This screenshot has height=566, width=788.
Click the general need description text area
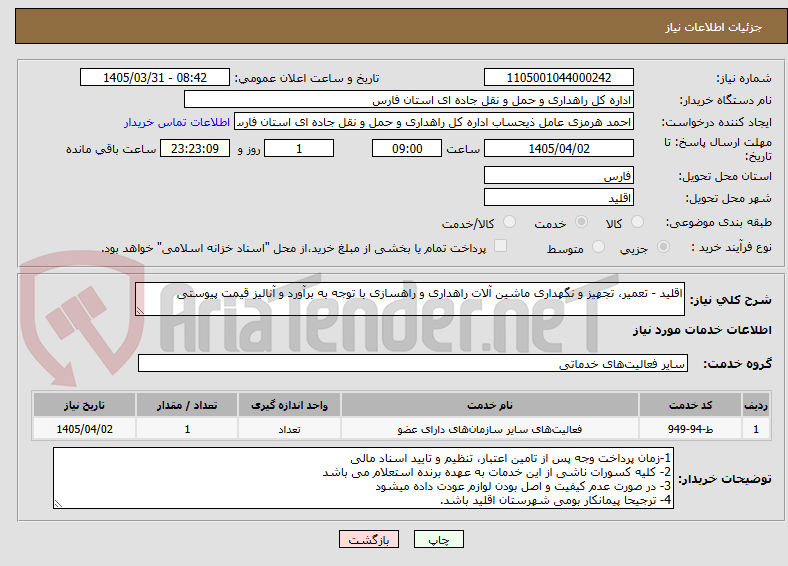click(410, 299)
